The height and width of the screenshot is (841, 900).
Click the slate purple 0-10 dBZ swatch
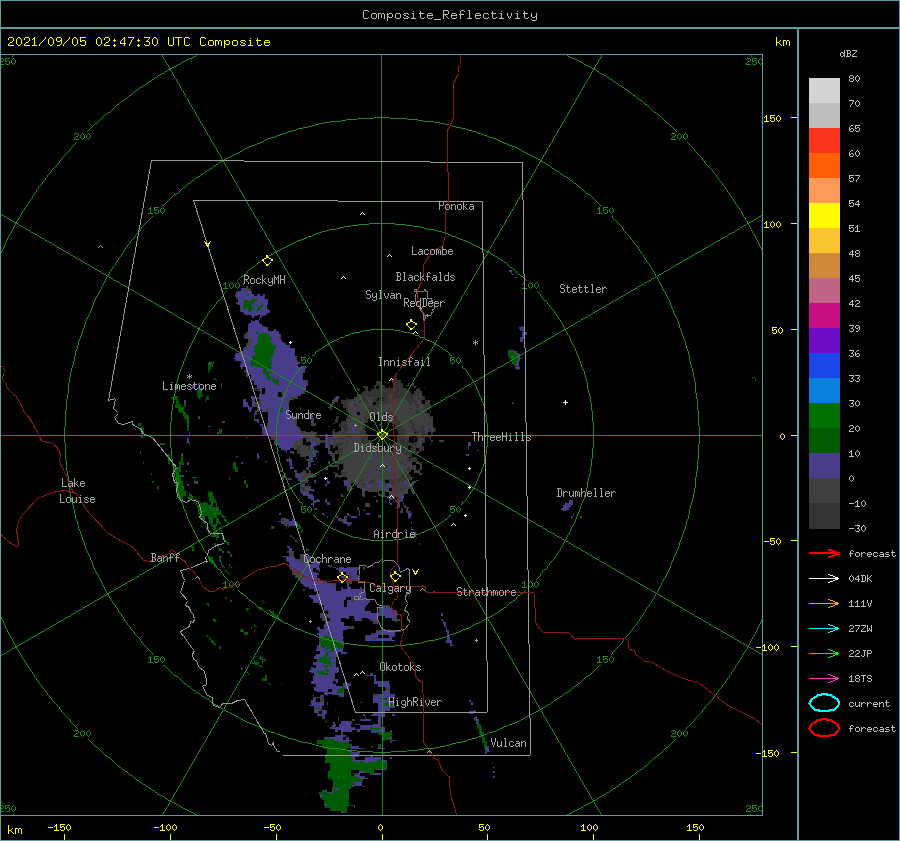point(824,466)
